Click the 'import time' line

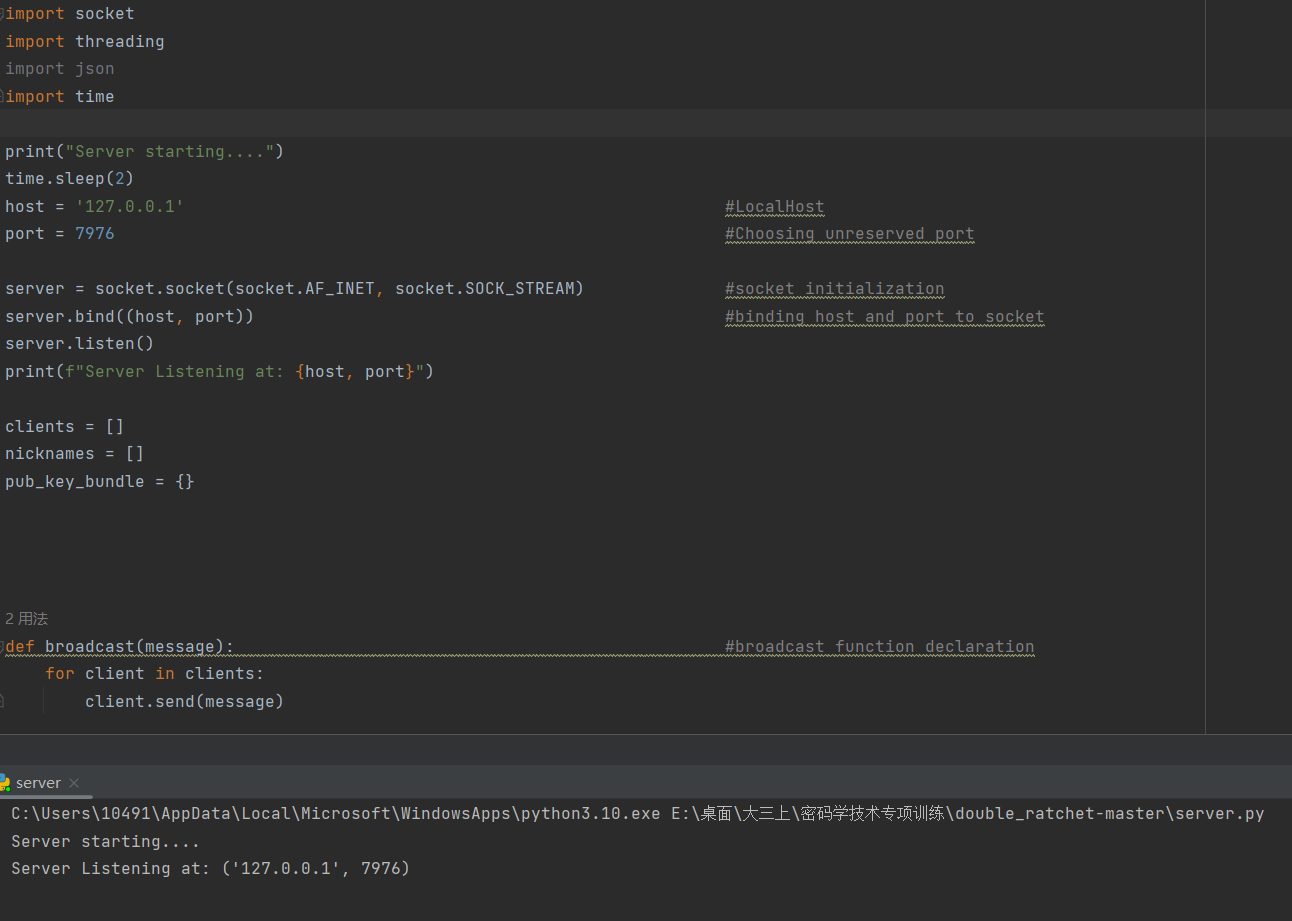(60, 97)
